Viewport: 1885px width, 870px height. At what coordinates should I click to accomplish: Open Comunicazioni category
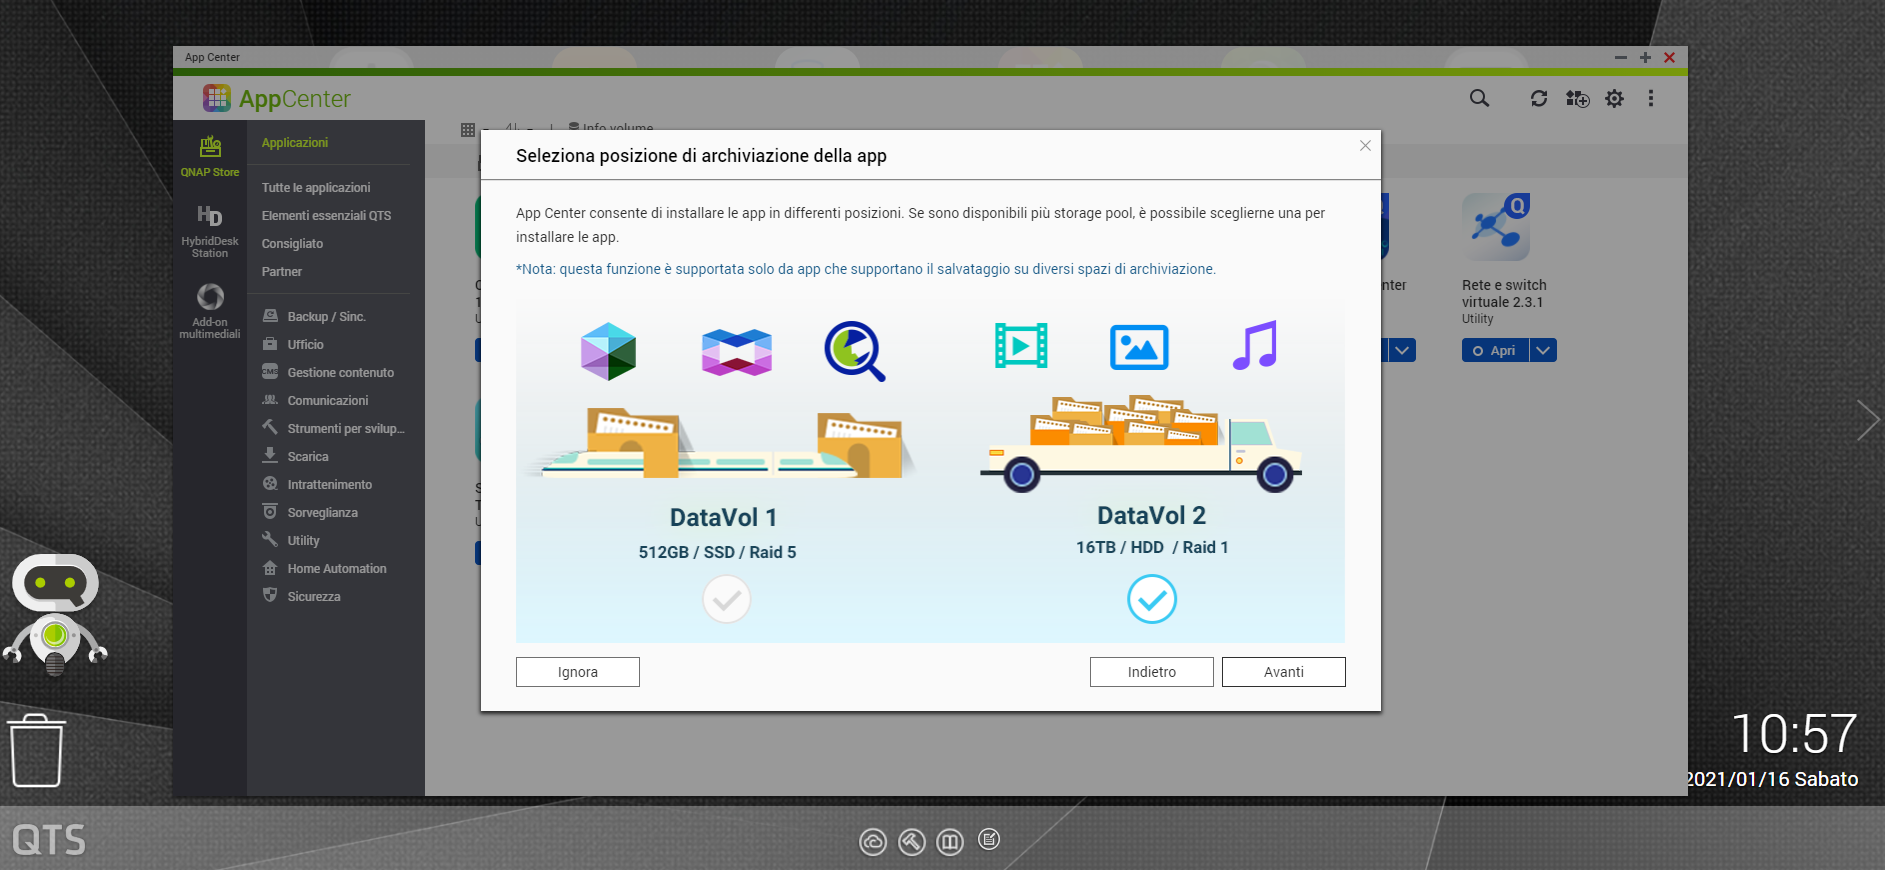[328, 400]
